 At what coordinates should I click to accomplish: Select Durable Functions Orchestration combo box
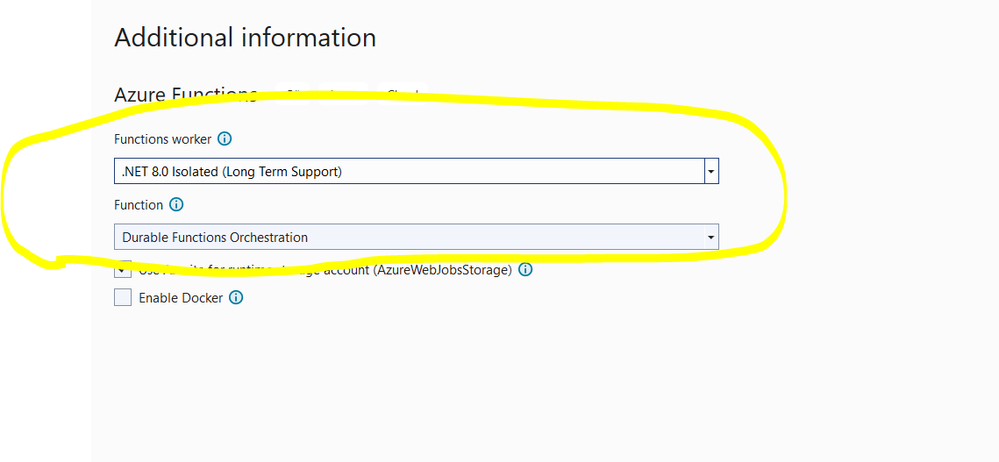400,238
